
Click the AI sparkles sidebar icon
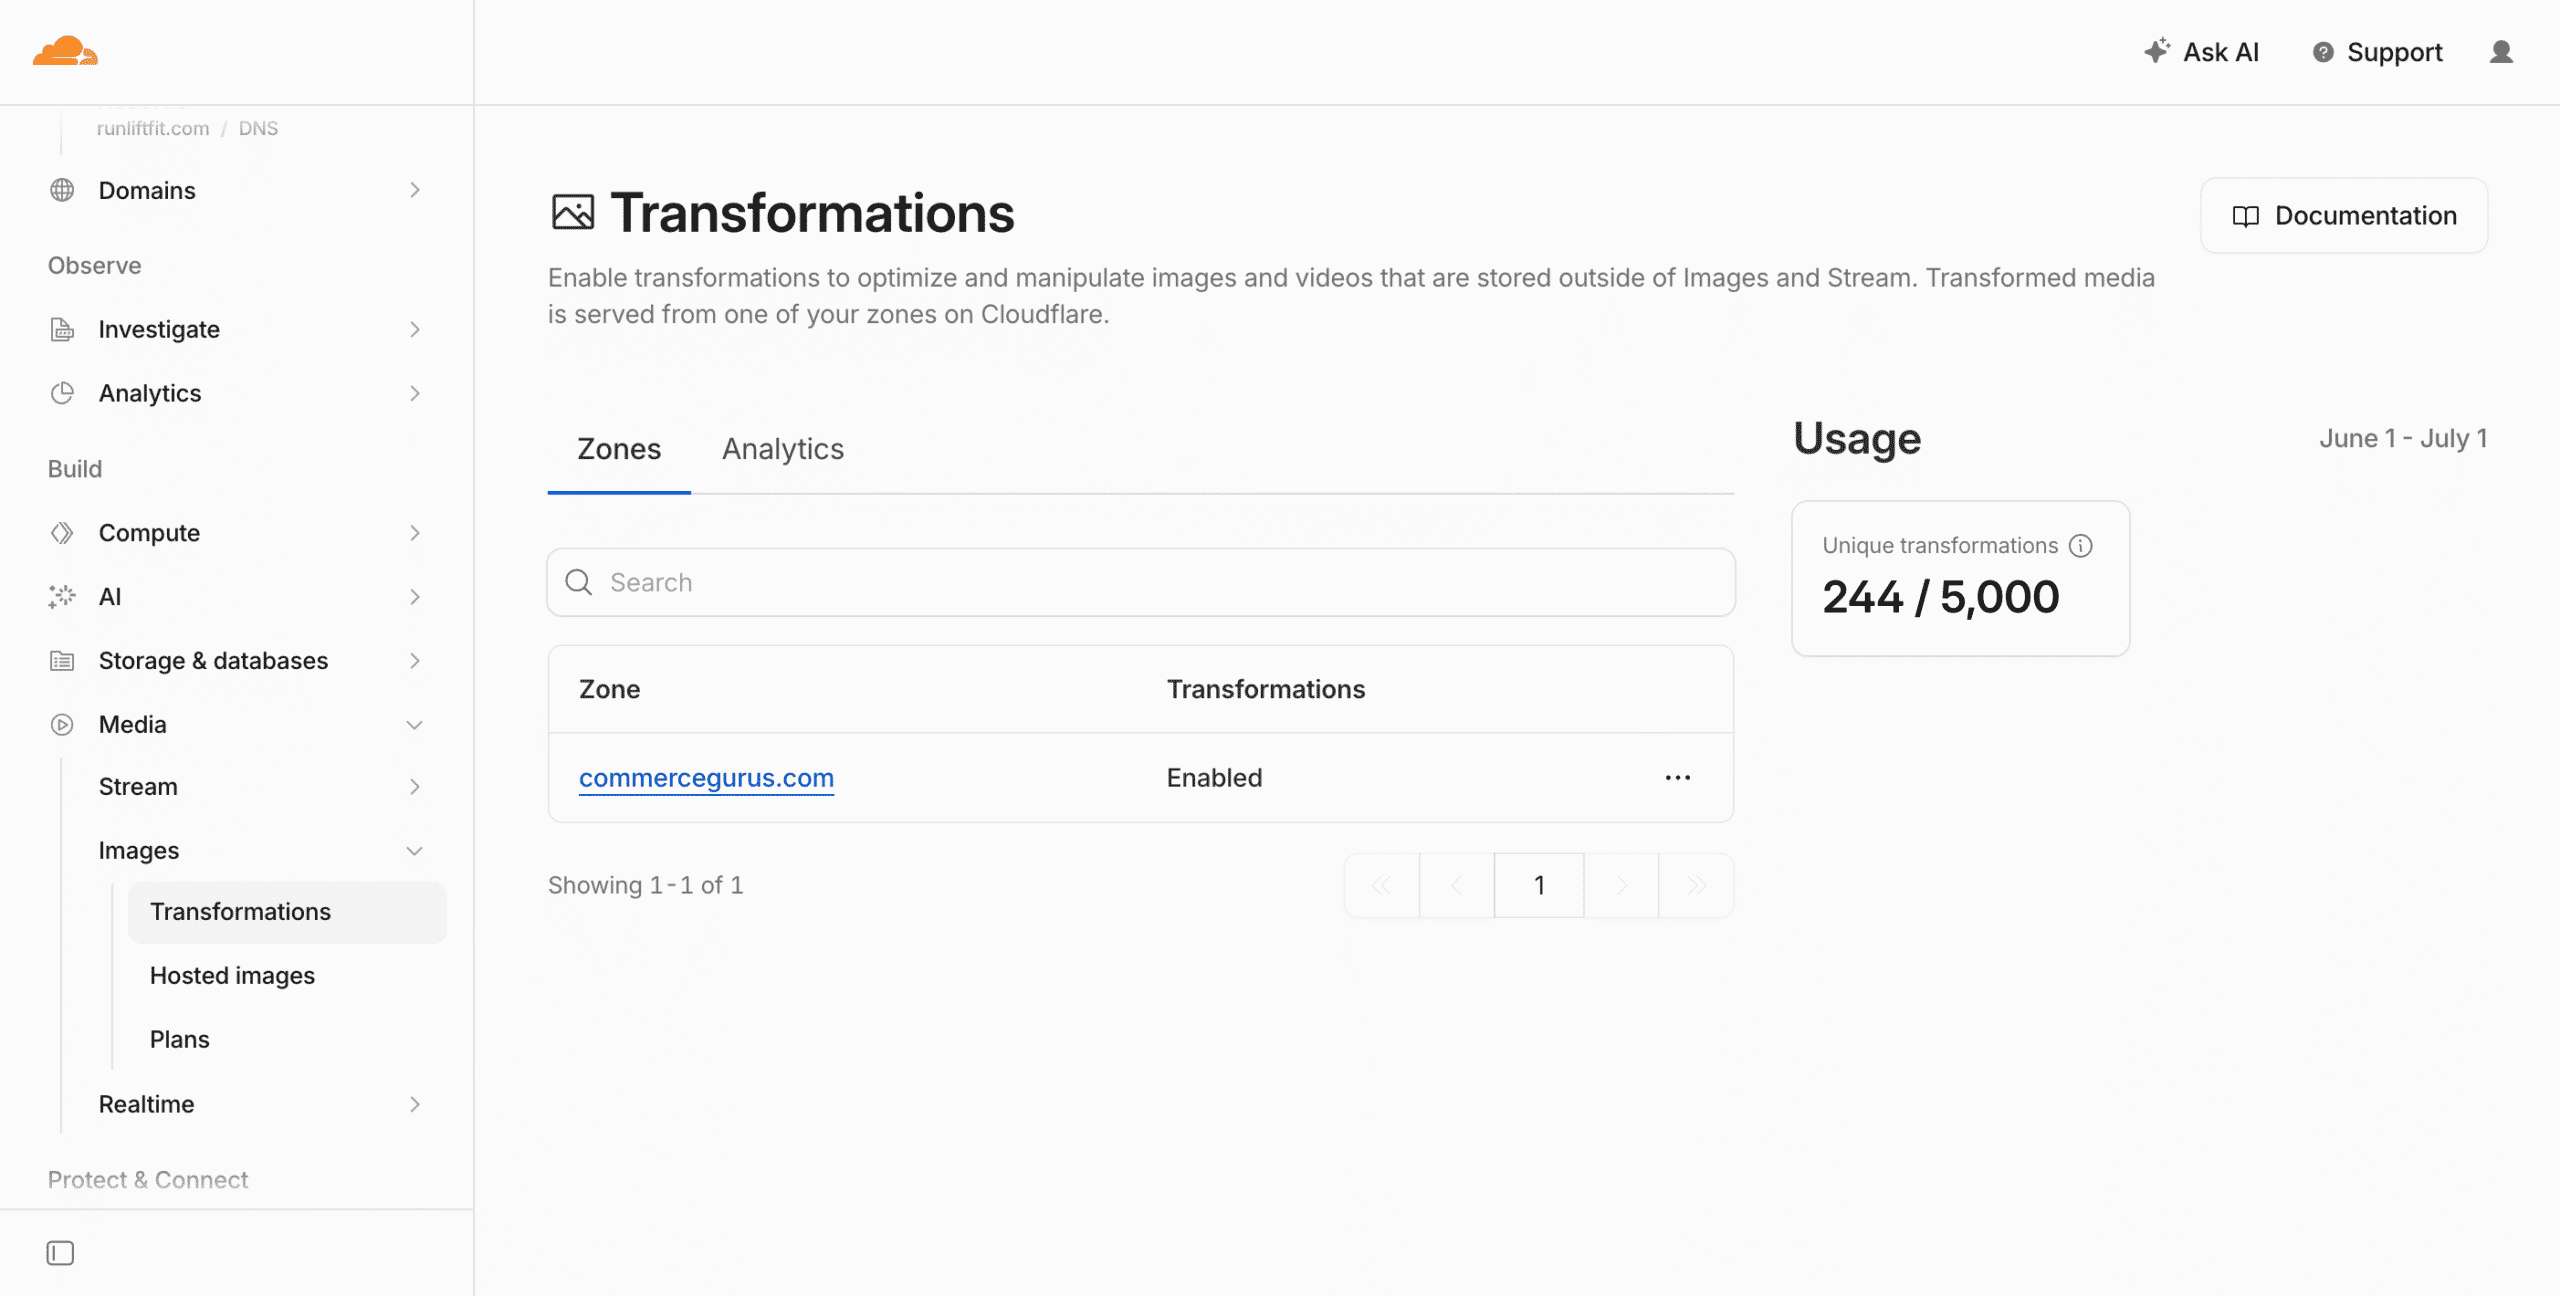(x=62, y=597)
